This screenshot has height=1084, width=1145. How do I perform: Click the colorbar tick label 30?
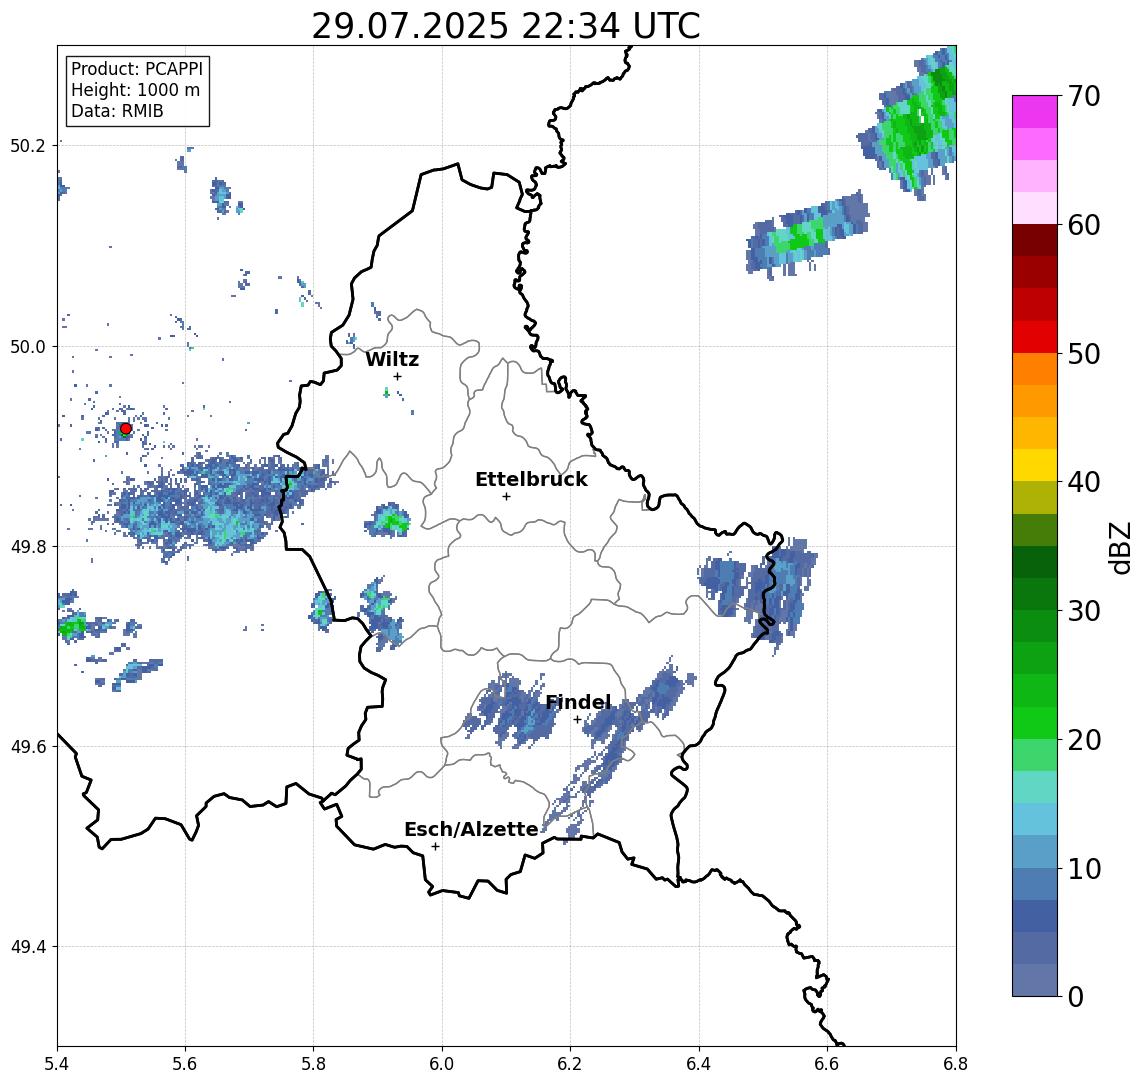click(1084, 611)
